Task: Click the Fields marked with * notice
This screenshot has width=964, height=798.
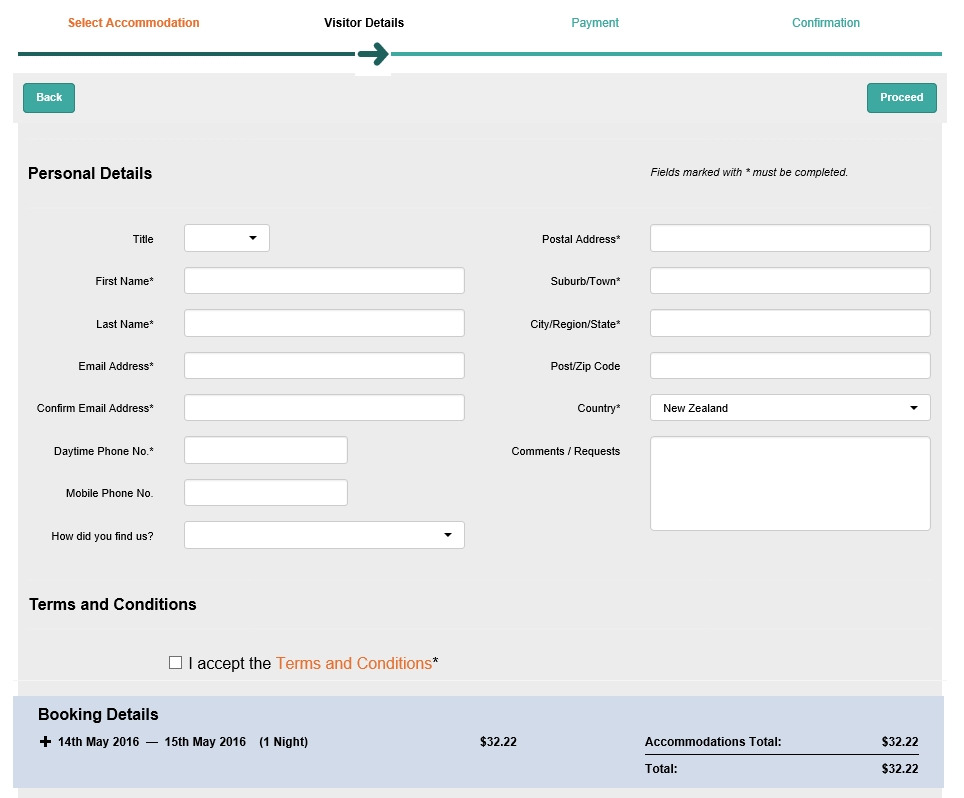Action: click(x=749, y=172)
